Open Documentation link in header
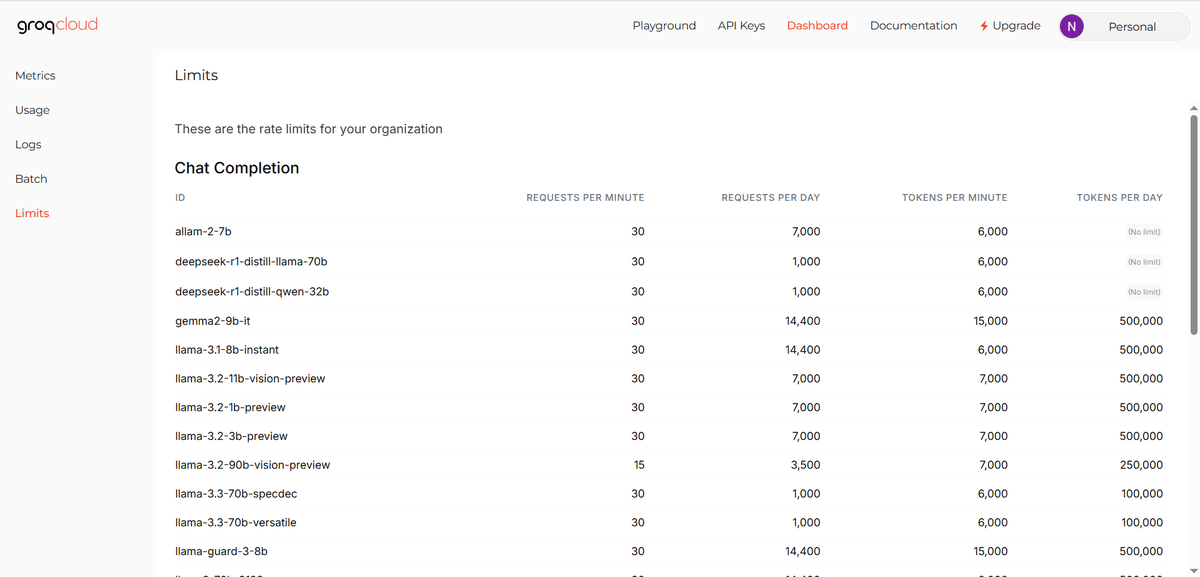The height and width of the screenshot is (577, 1200). pos(913,26)
